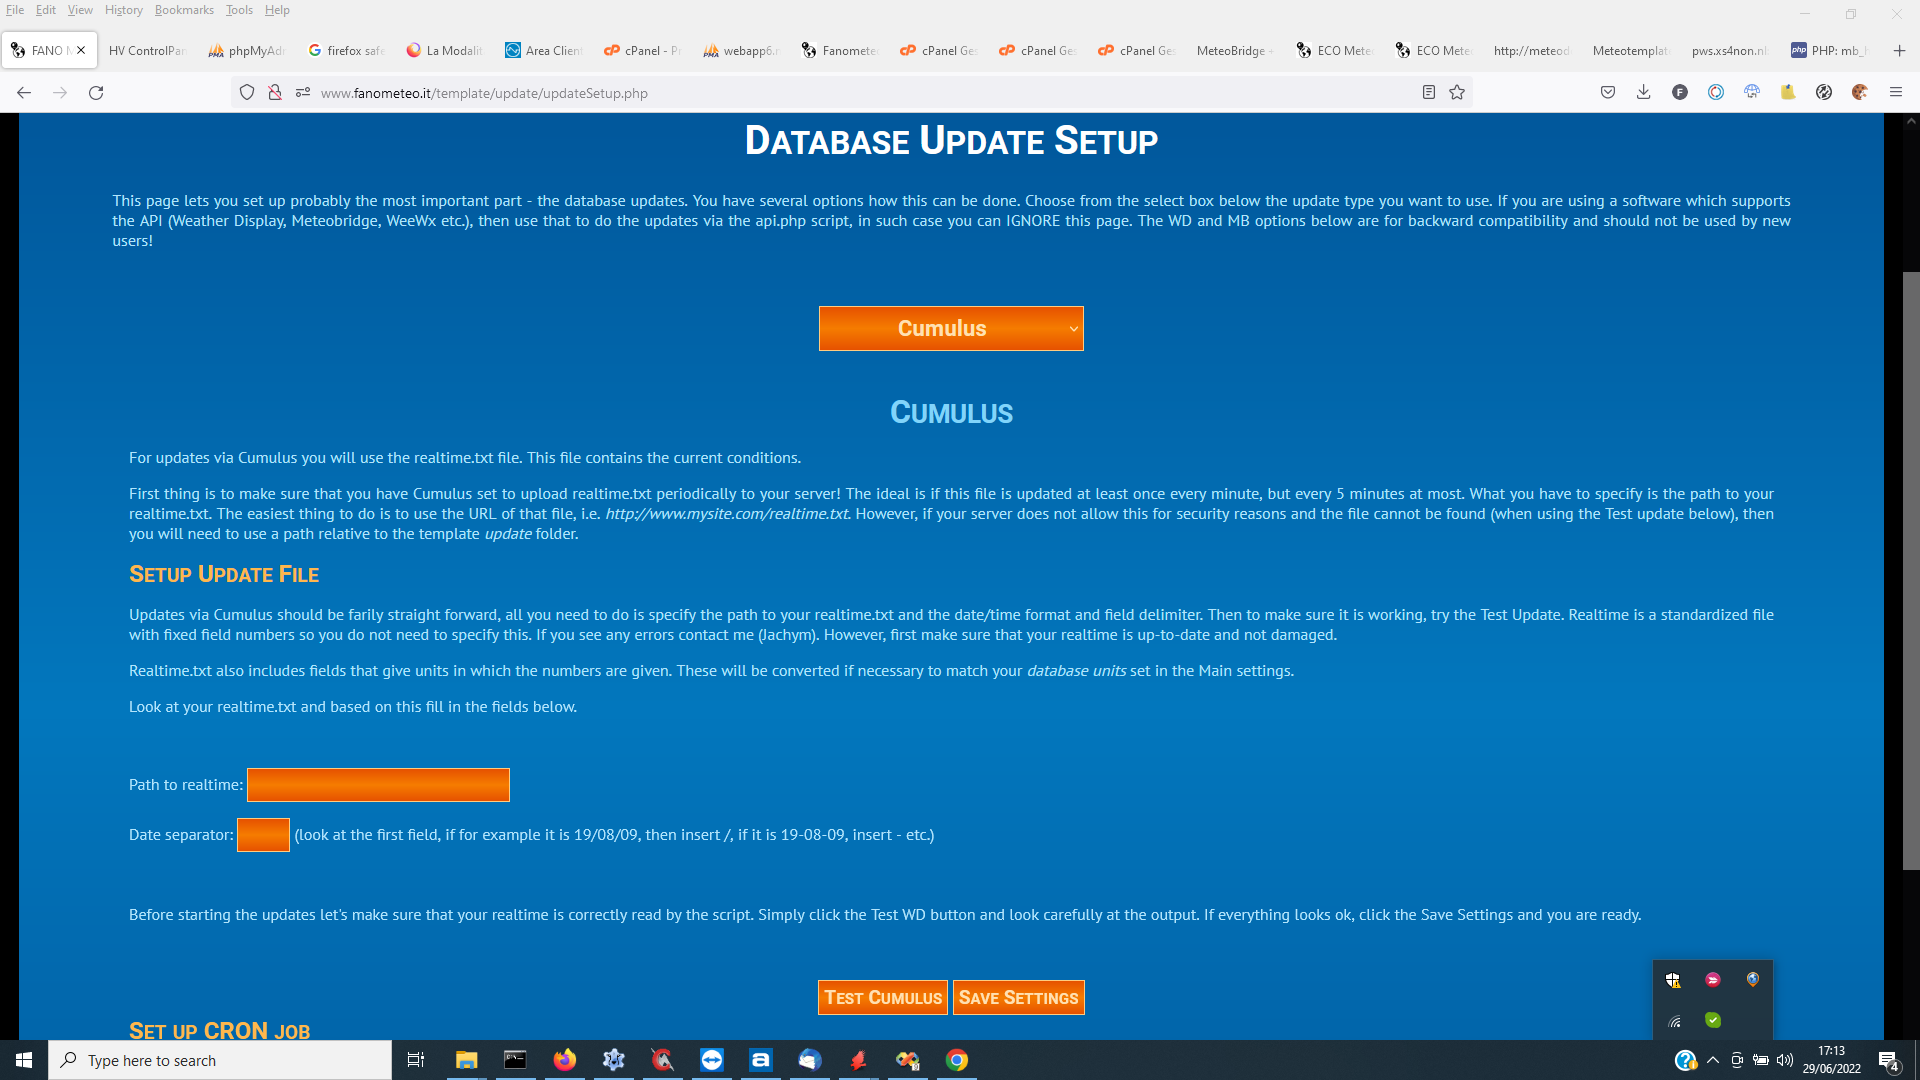Open Thunderbird from the taskbar

coord(810,1060)
